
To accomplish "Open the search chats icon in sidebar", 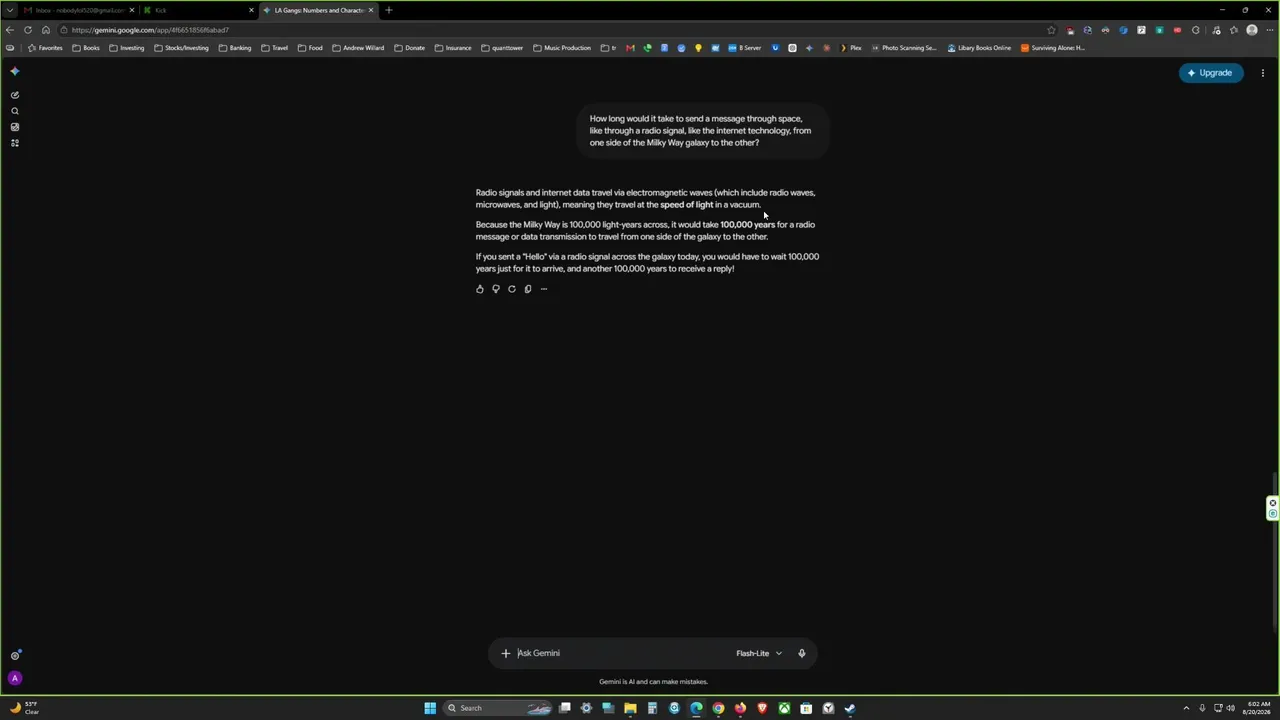I will (15, 111).
